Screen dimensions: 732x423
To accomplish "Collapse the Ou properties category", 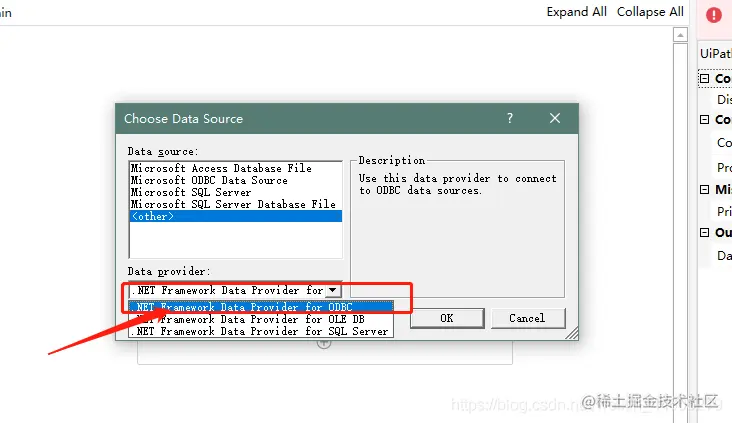I will click(x=704, y=233).
